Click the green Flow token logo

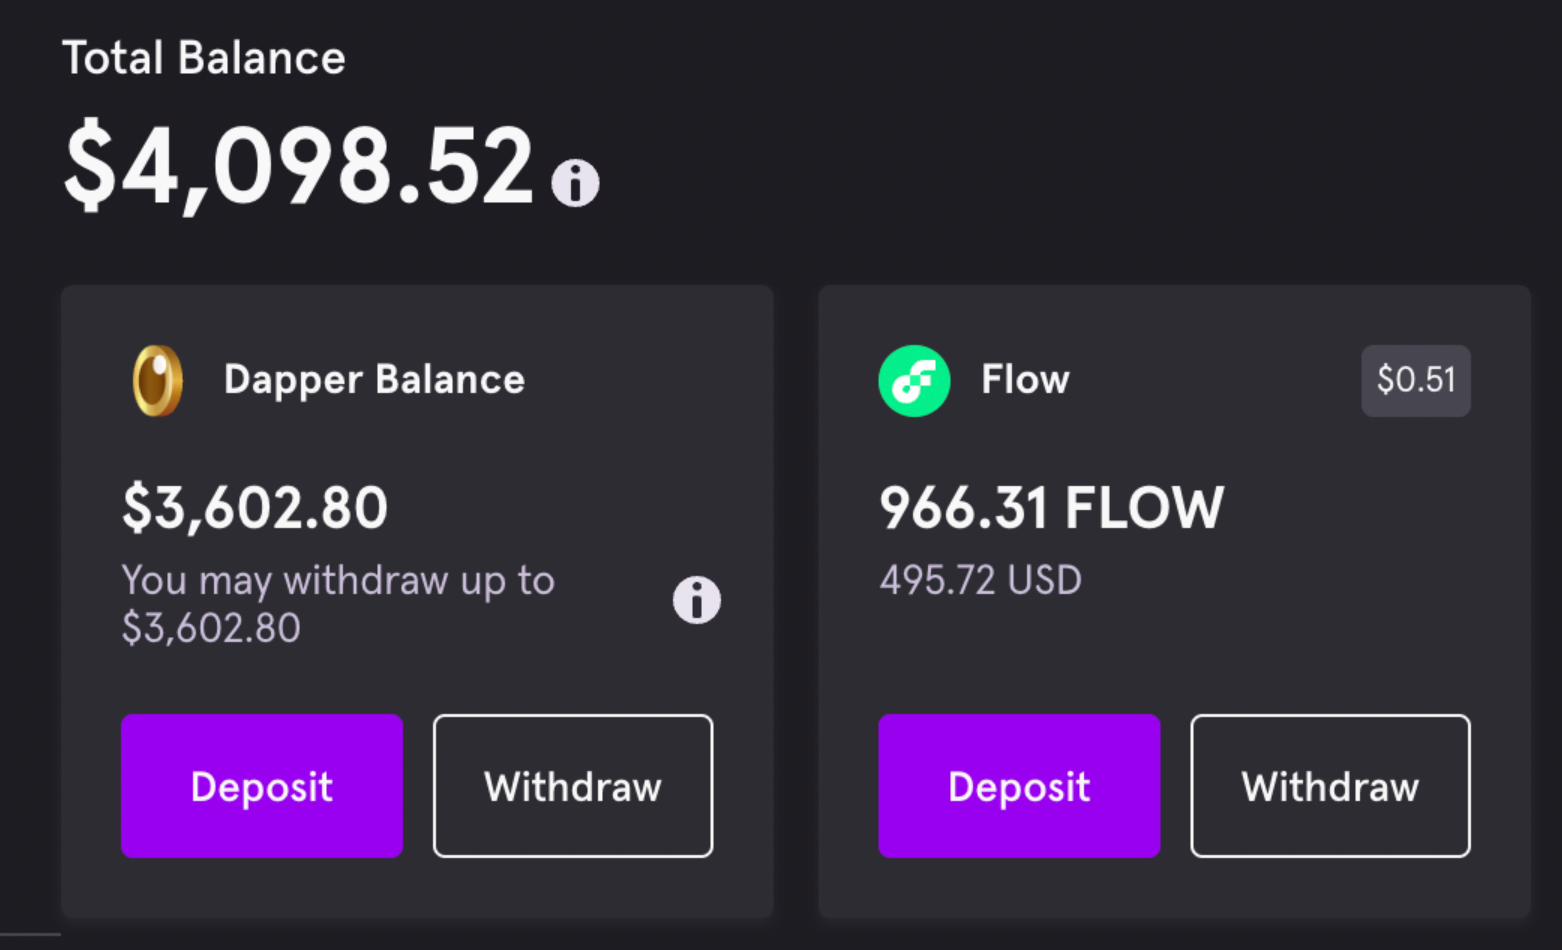pyautogui.click(x=914, y=381)
